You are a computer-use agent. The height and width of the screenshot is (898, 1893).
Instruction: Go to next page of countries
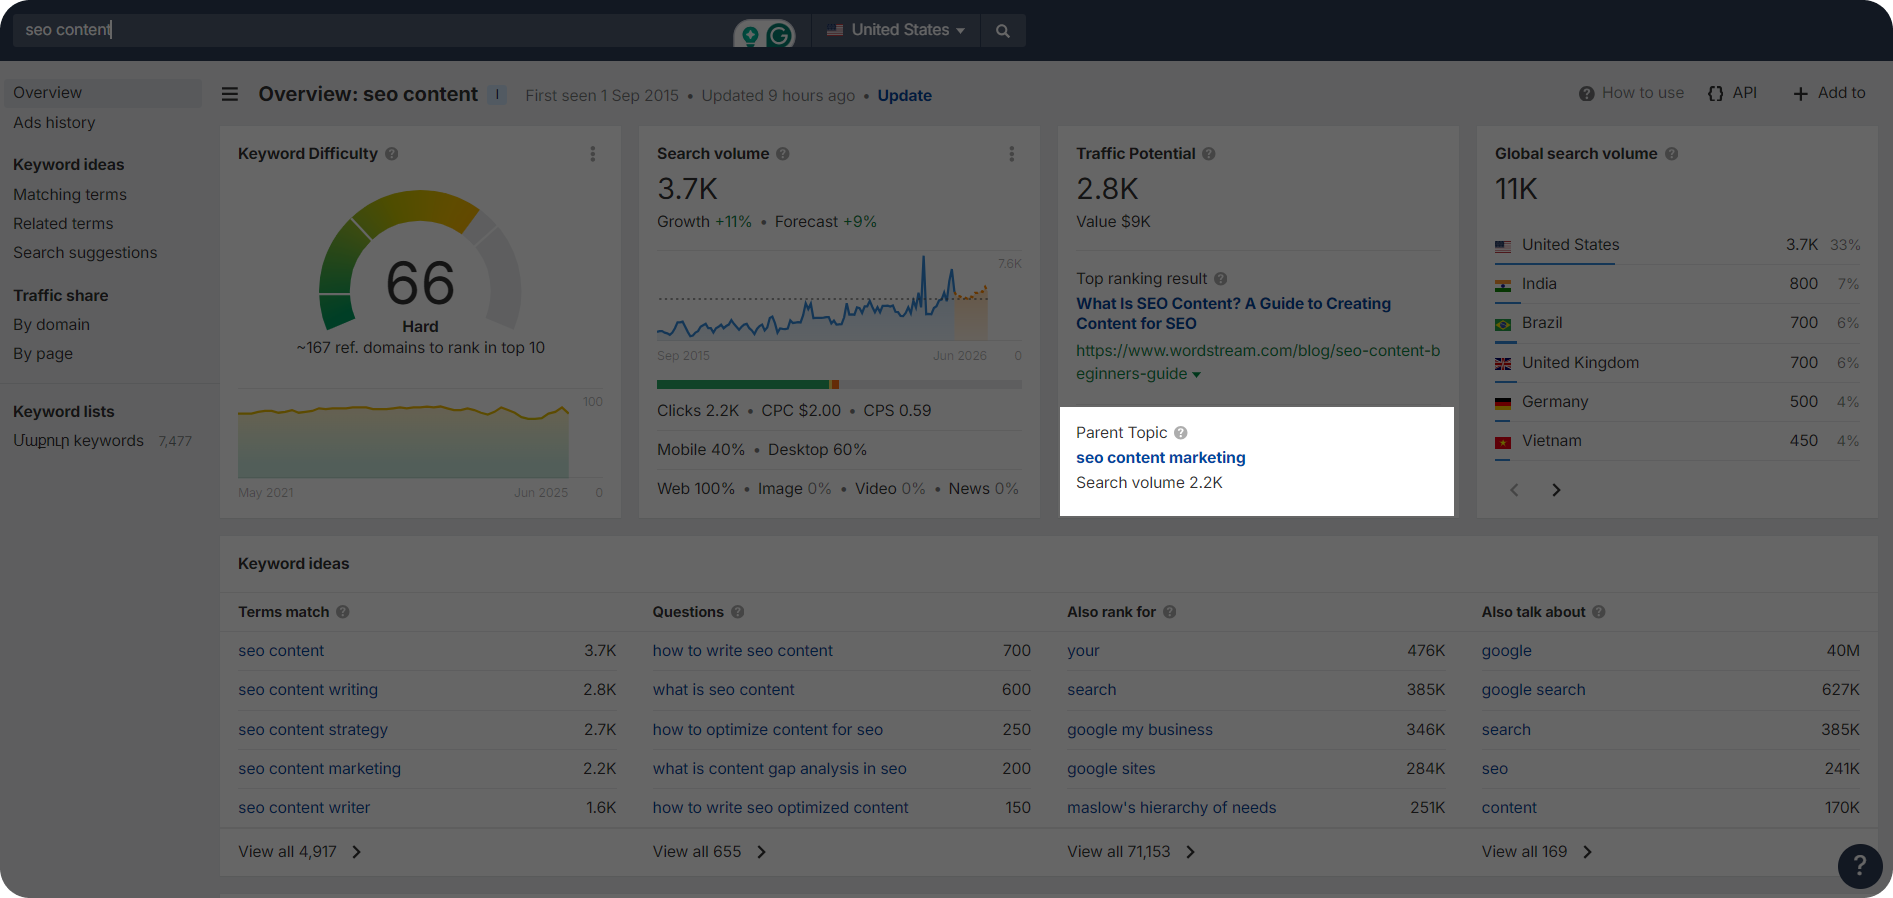pyautogui.click(x=1556, y=490)
